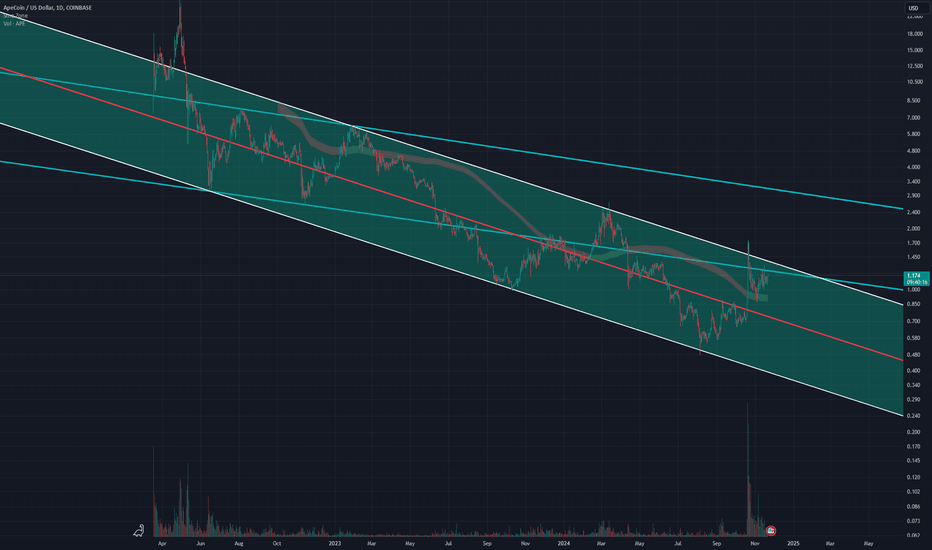Image resolution: width=932 pixels, height=550 pixels.
Task: Click the Oct label on time axis
Action: tap(276, 543)
